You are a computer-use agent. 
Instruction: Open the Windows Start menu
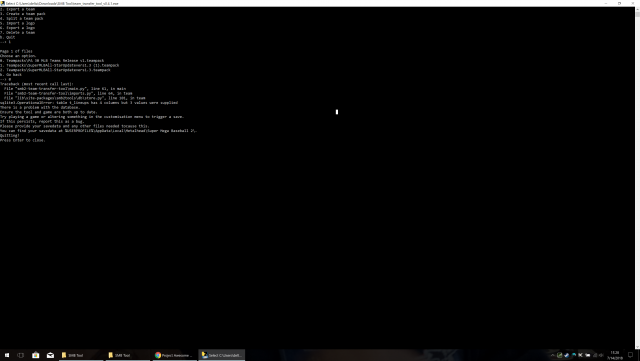7,355
